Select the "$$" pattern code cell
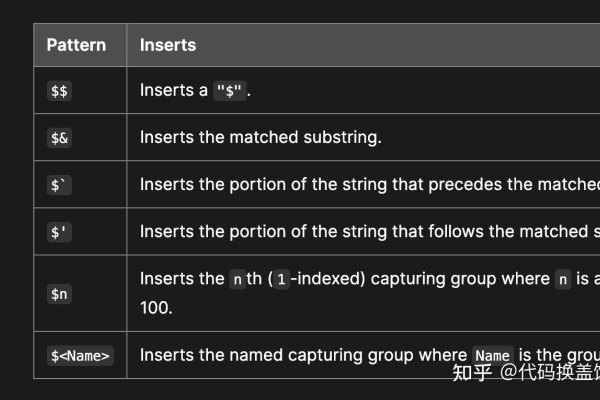600x400 pixels. (60, 91)
